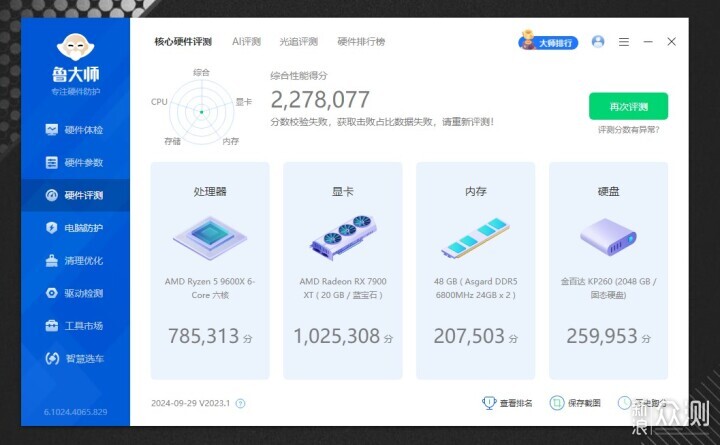The width and height of the screenshot is (720, 445).
Task: Click the graphics card illustration
Action: [x=343, y=237]
